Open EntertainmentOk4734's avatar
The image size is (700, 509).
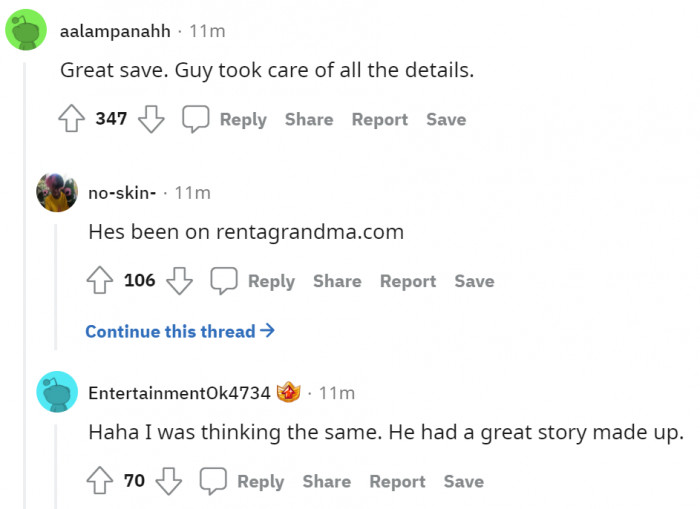click(57, 392)
